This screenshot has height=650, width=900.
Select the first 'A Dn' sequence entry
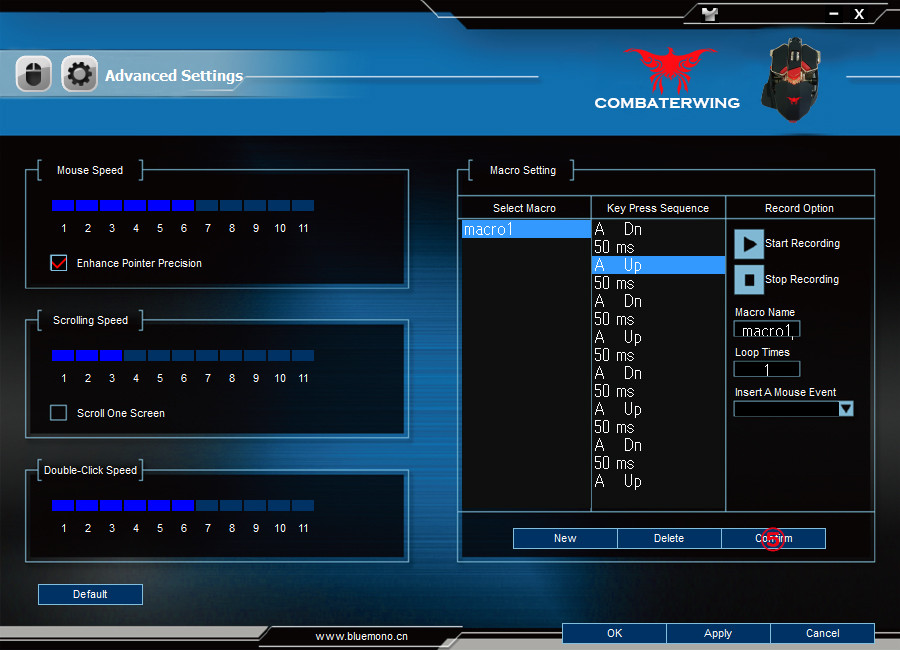click(658, 229)
